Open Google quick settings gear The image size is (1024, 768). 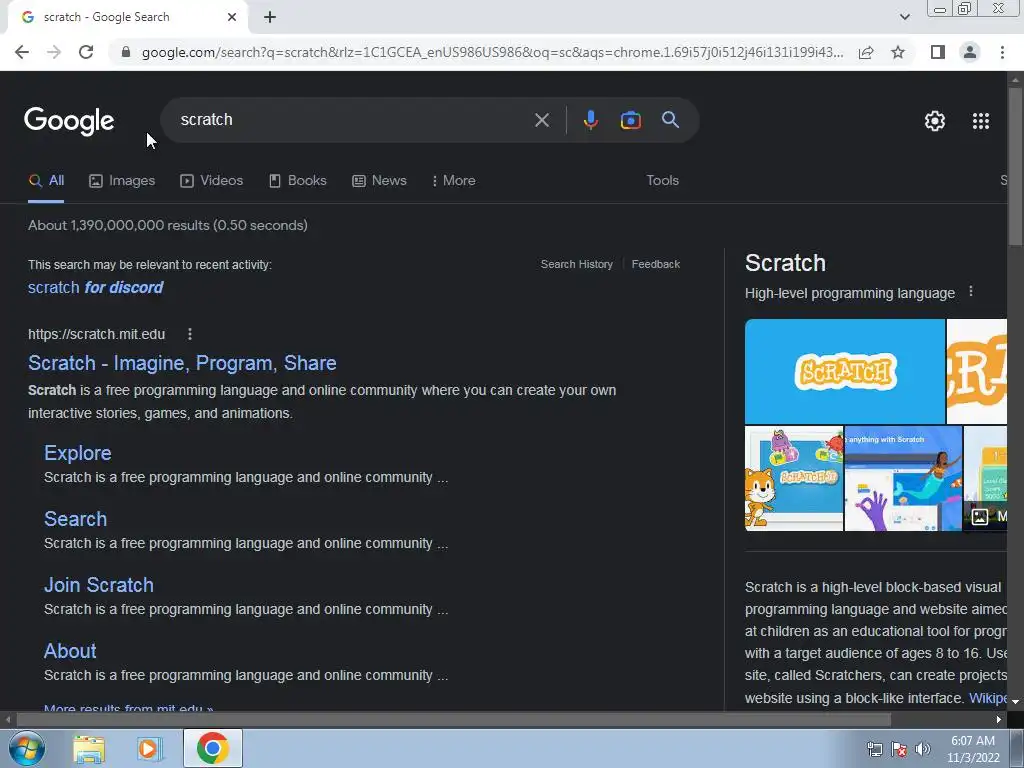click(x=935, y=121)
